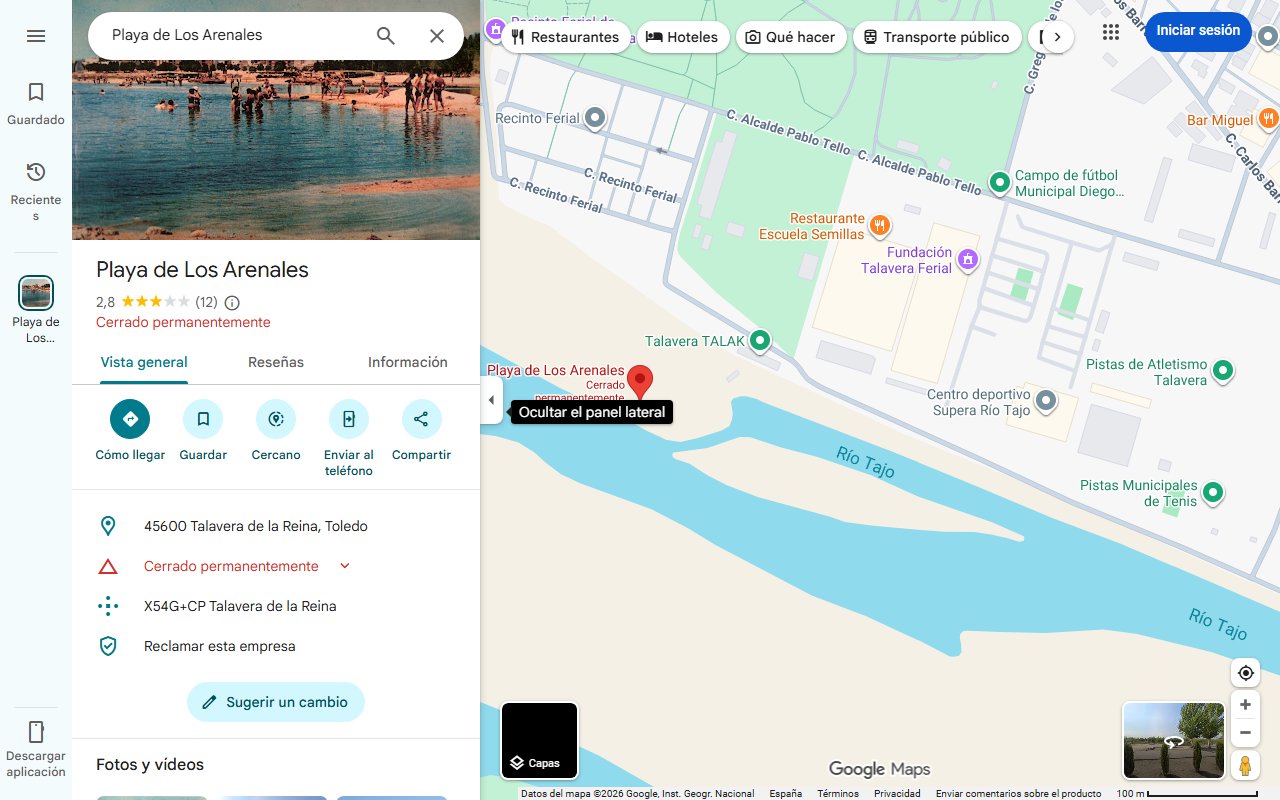
Task: Open the main menu hamburger icon
Action: pyautogui.click(x=36, y=35)
